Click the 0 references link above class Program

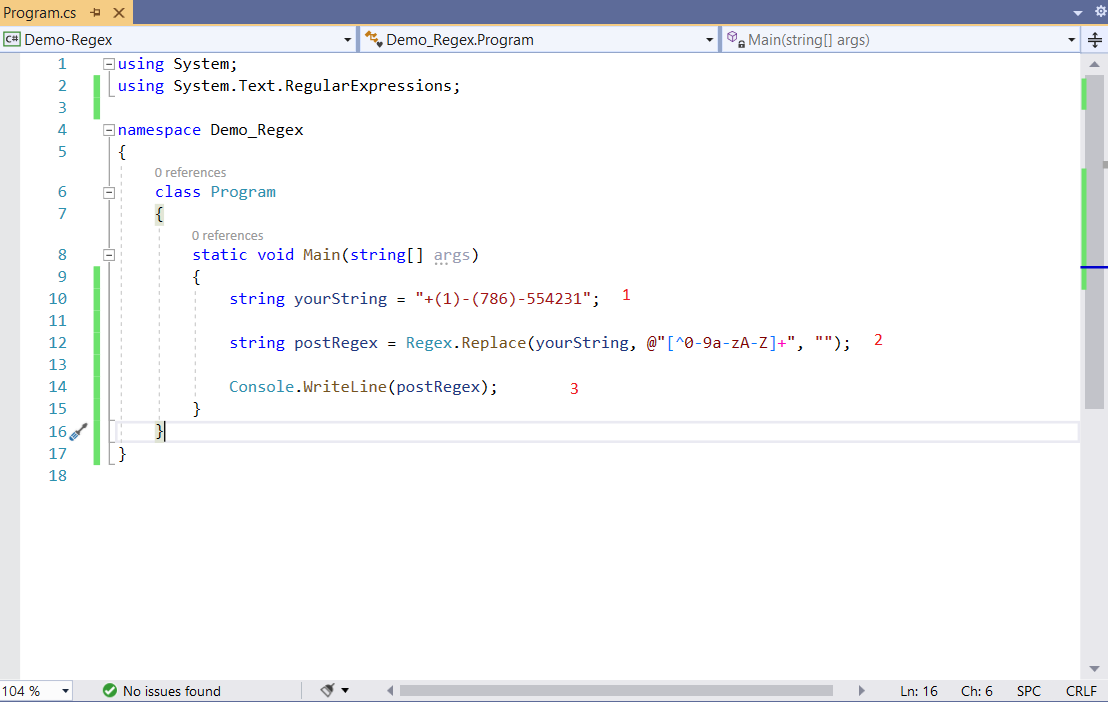190,172
